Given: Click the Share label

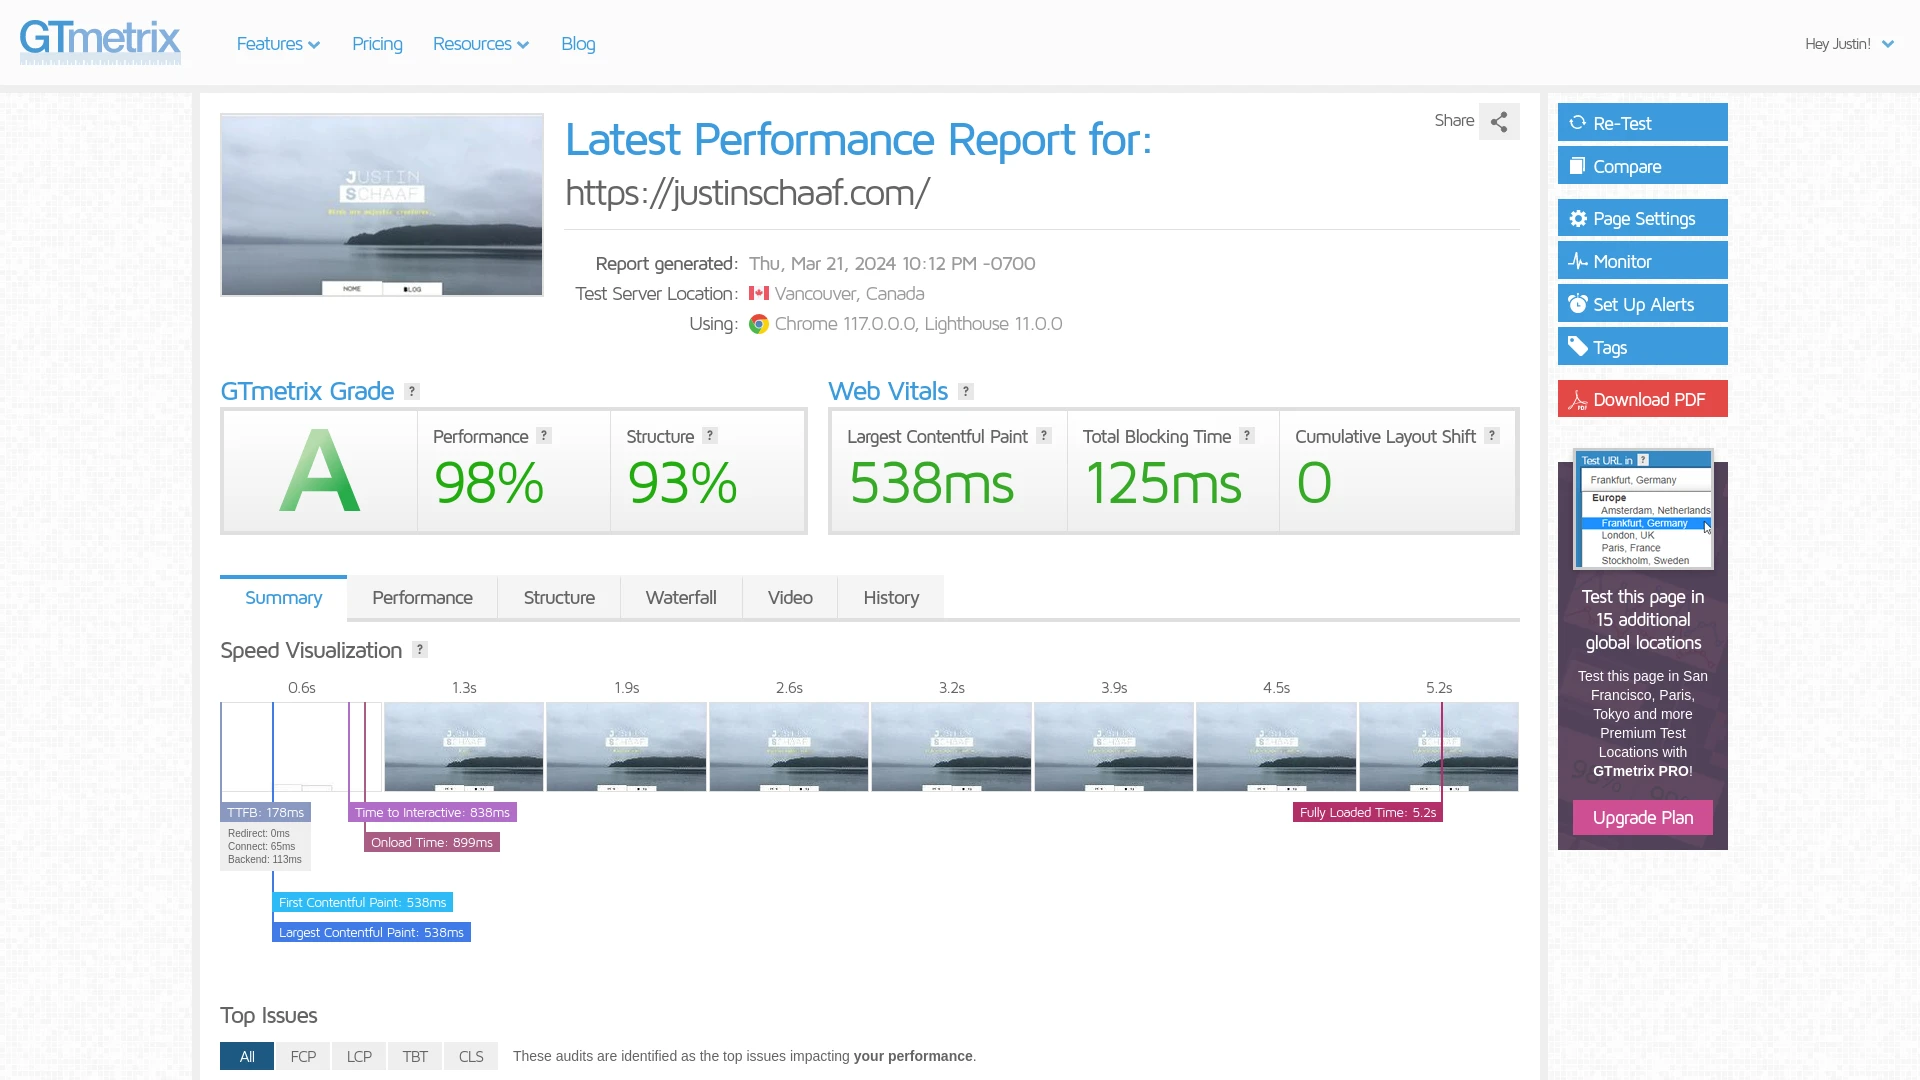Looking at the screenshot, I should coord(1454,120).
